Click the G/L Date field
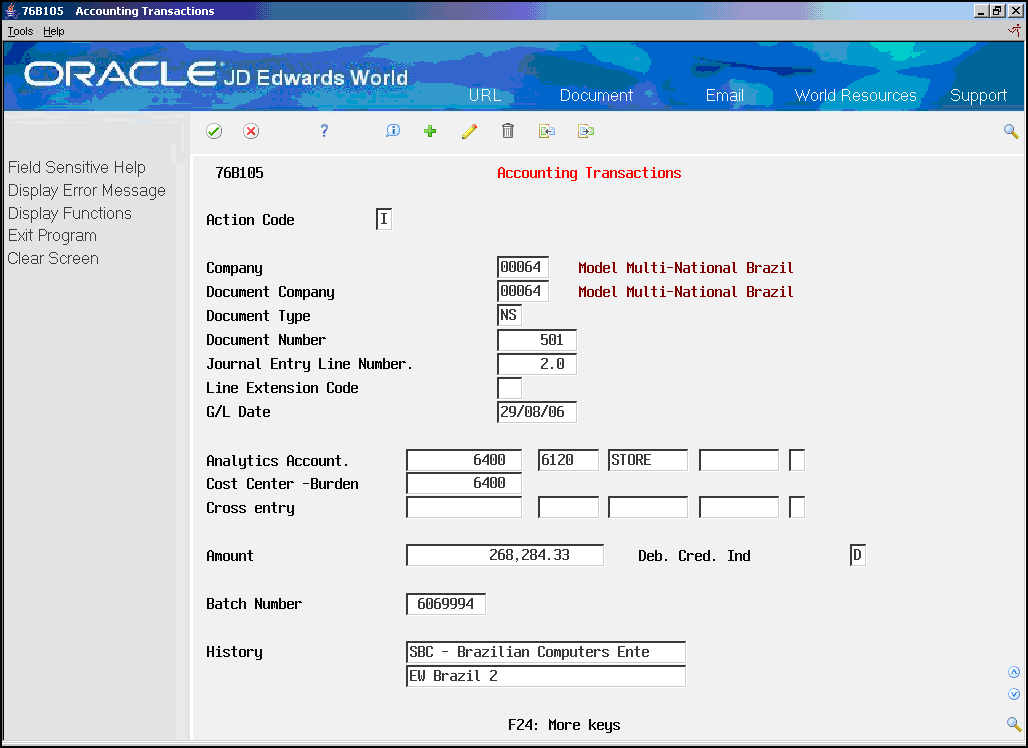The image size is (1028, 748). [536, 412]
